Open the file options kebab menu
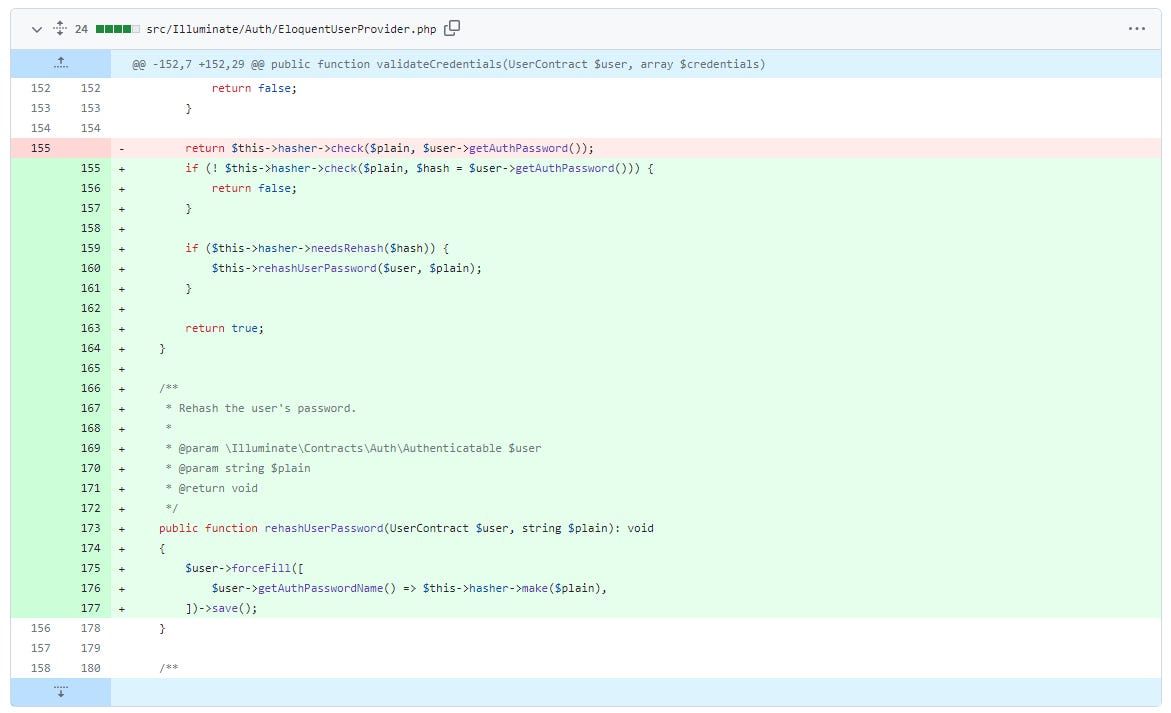Screen dimensions: 1171x713 [1136, 29]
